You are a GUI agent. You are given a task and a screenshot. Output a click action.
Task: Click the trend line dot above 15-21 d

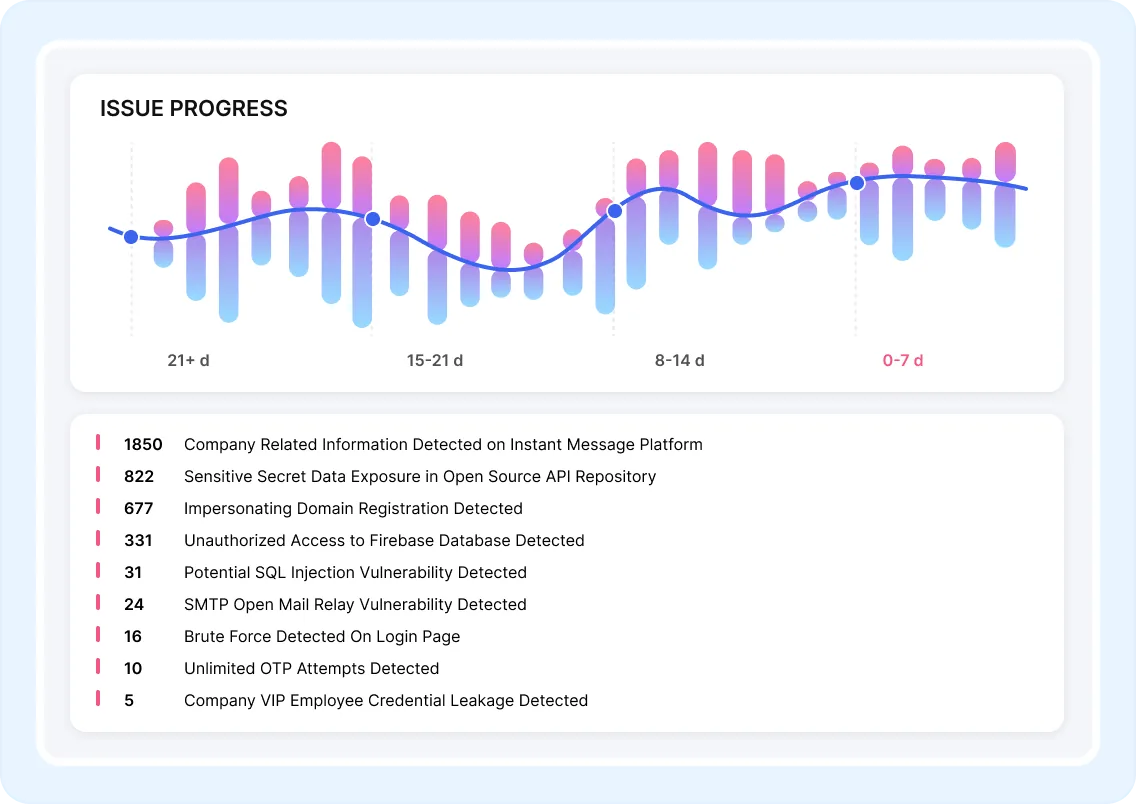click(372, 219)
